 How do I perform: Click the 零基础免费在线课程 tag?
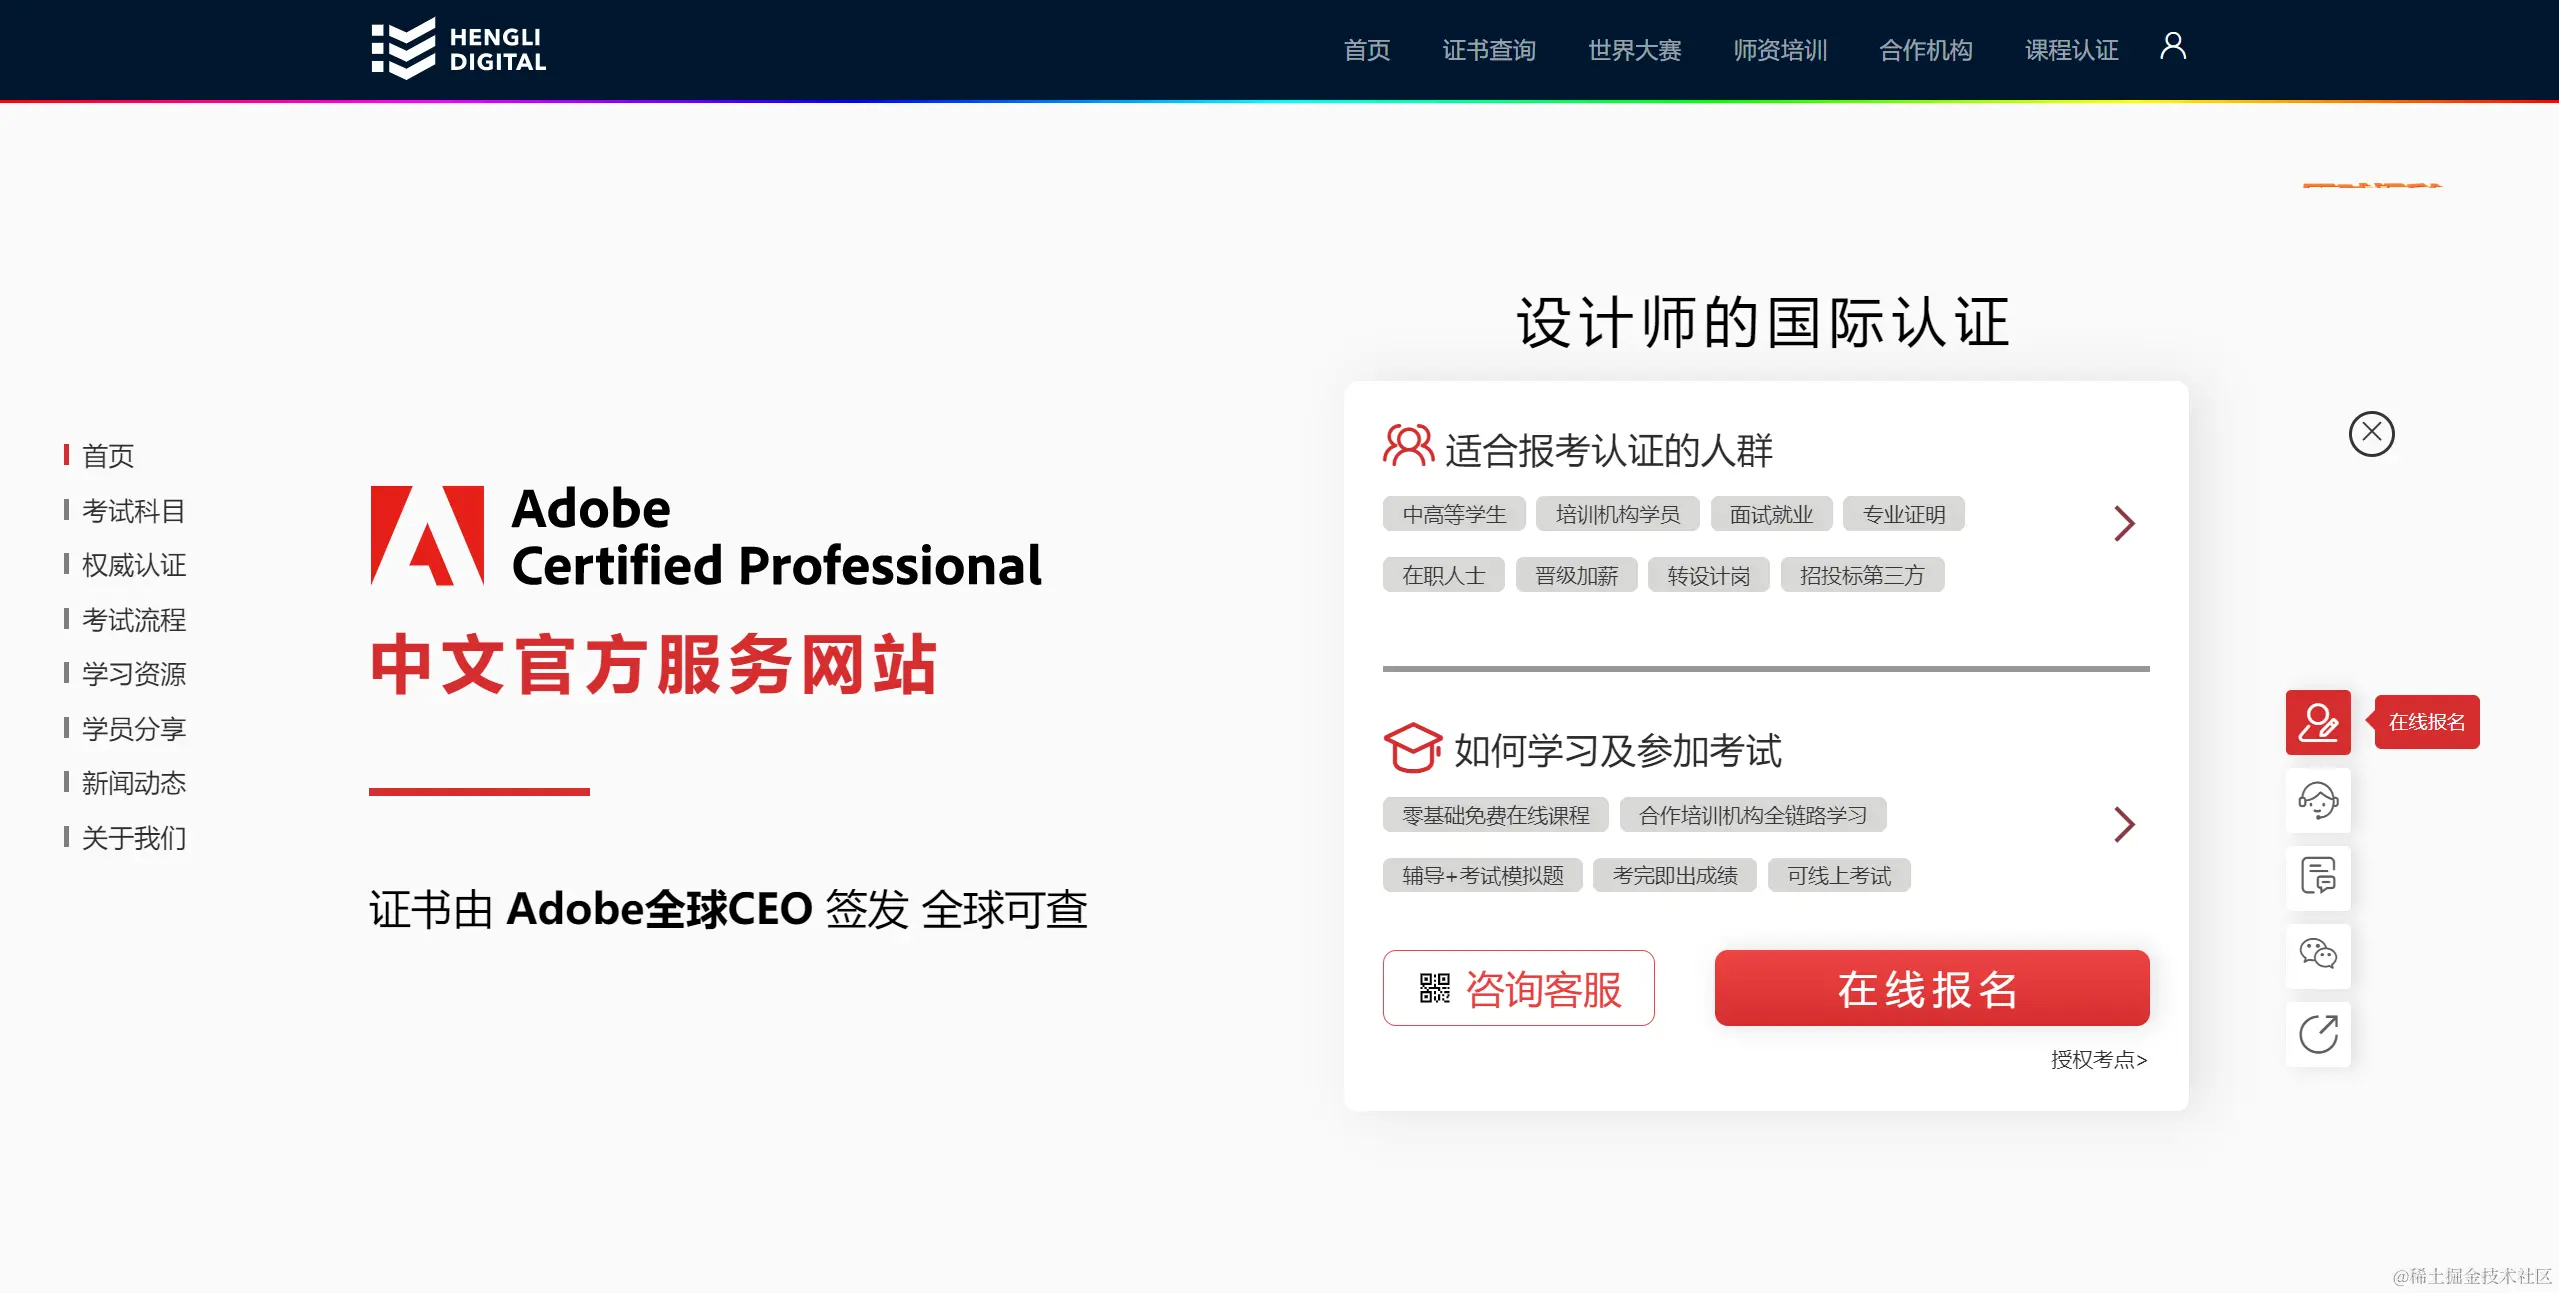(1495, 815)
